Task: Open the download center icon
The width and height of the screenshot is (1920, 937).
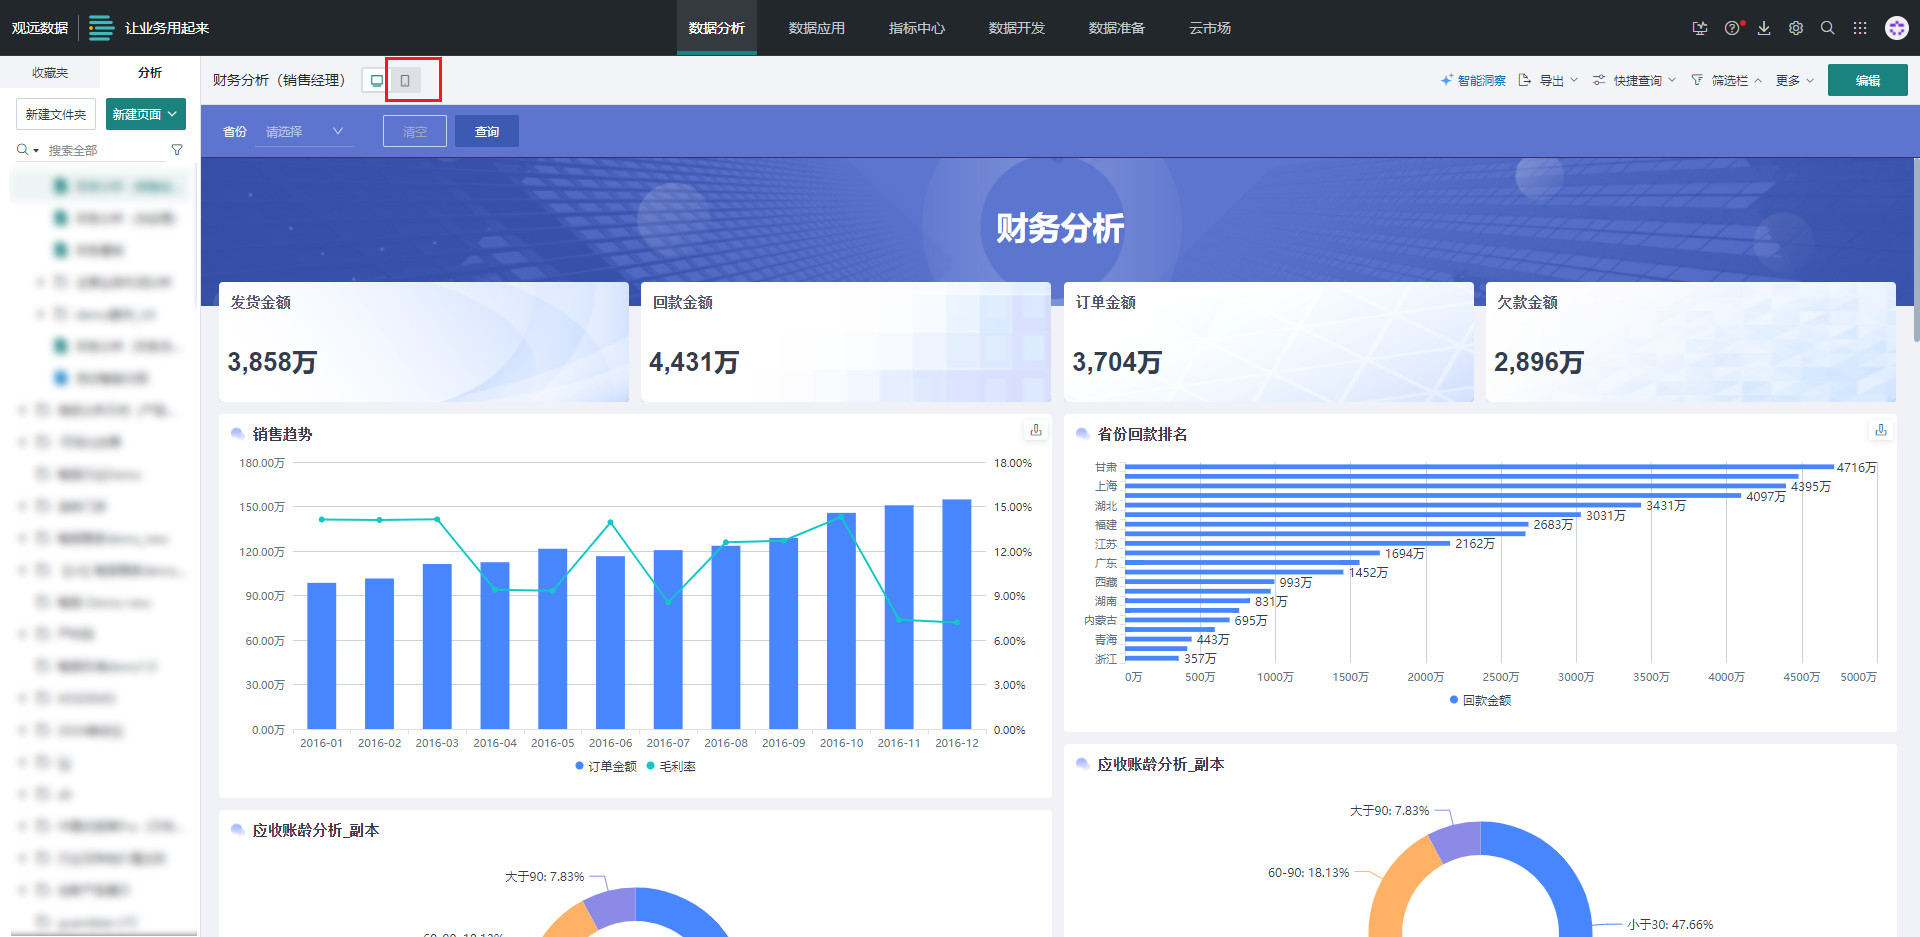Action: [x=1764, y=28]
